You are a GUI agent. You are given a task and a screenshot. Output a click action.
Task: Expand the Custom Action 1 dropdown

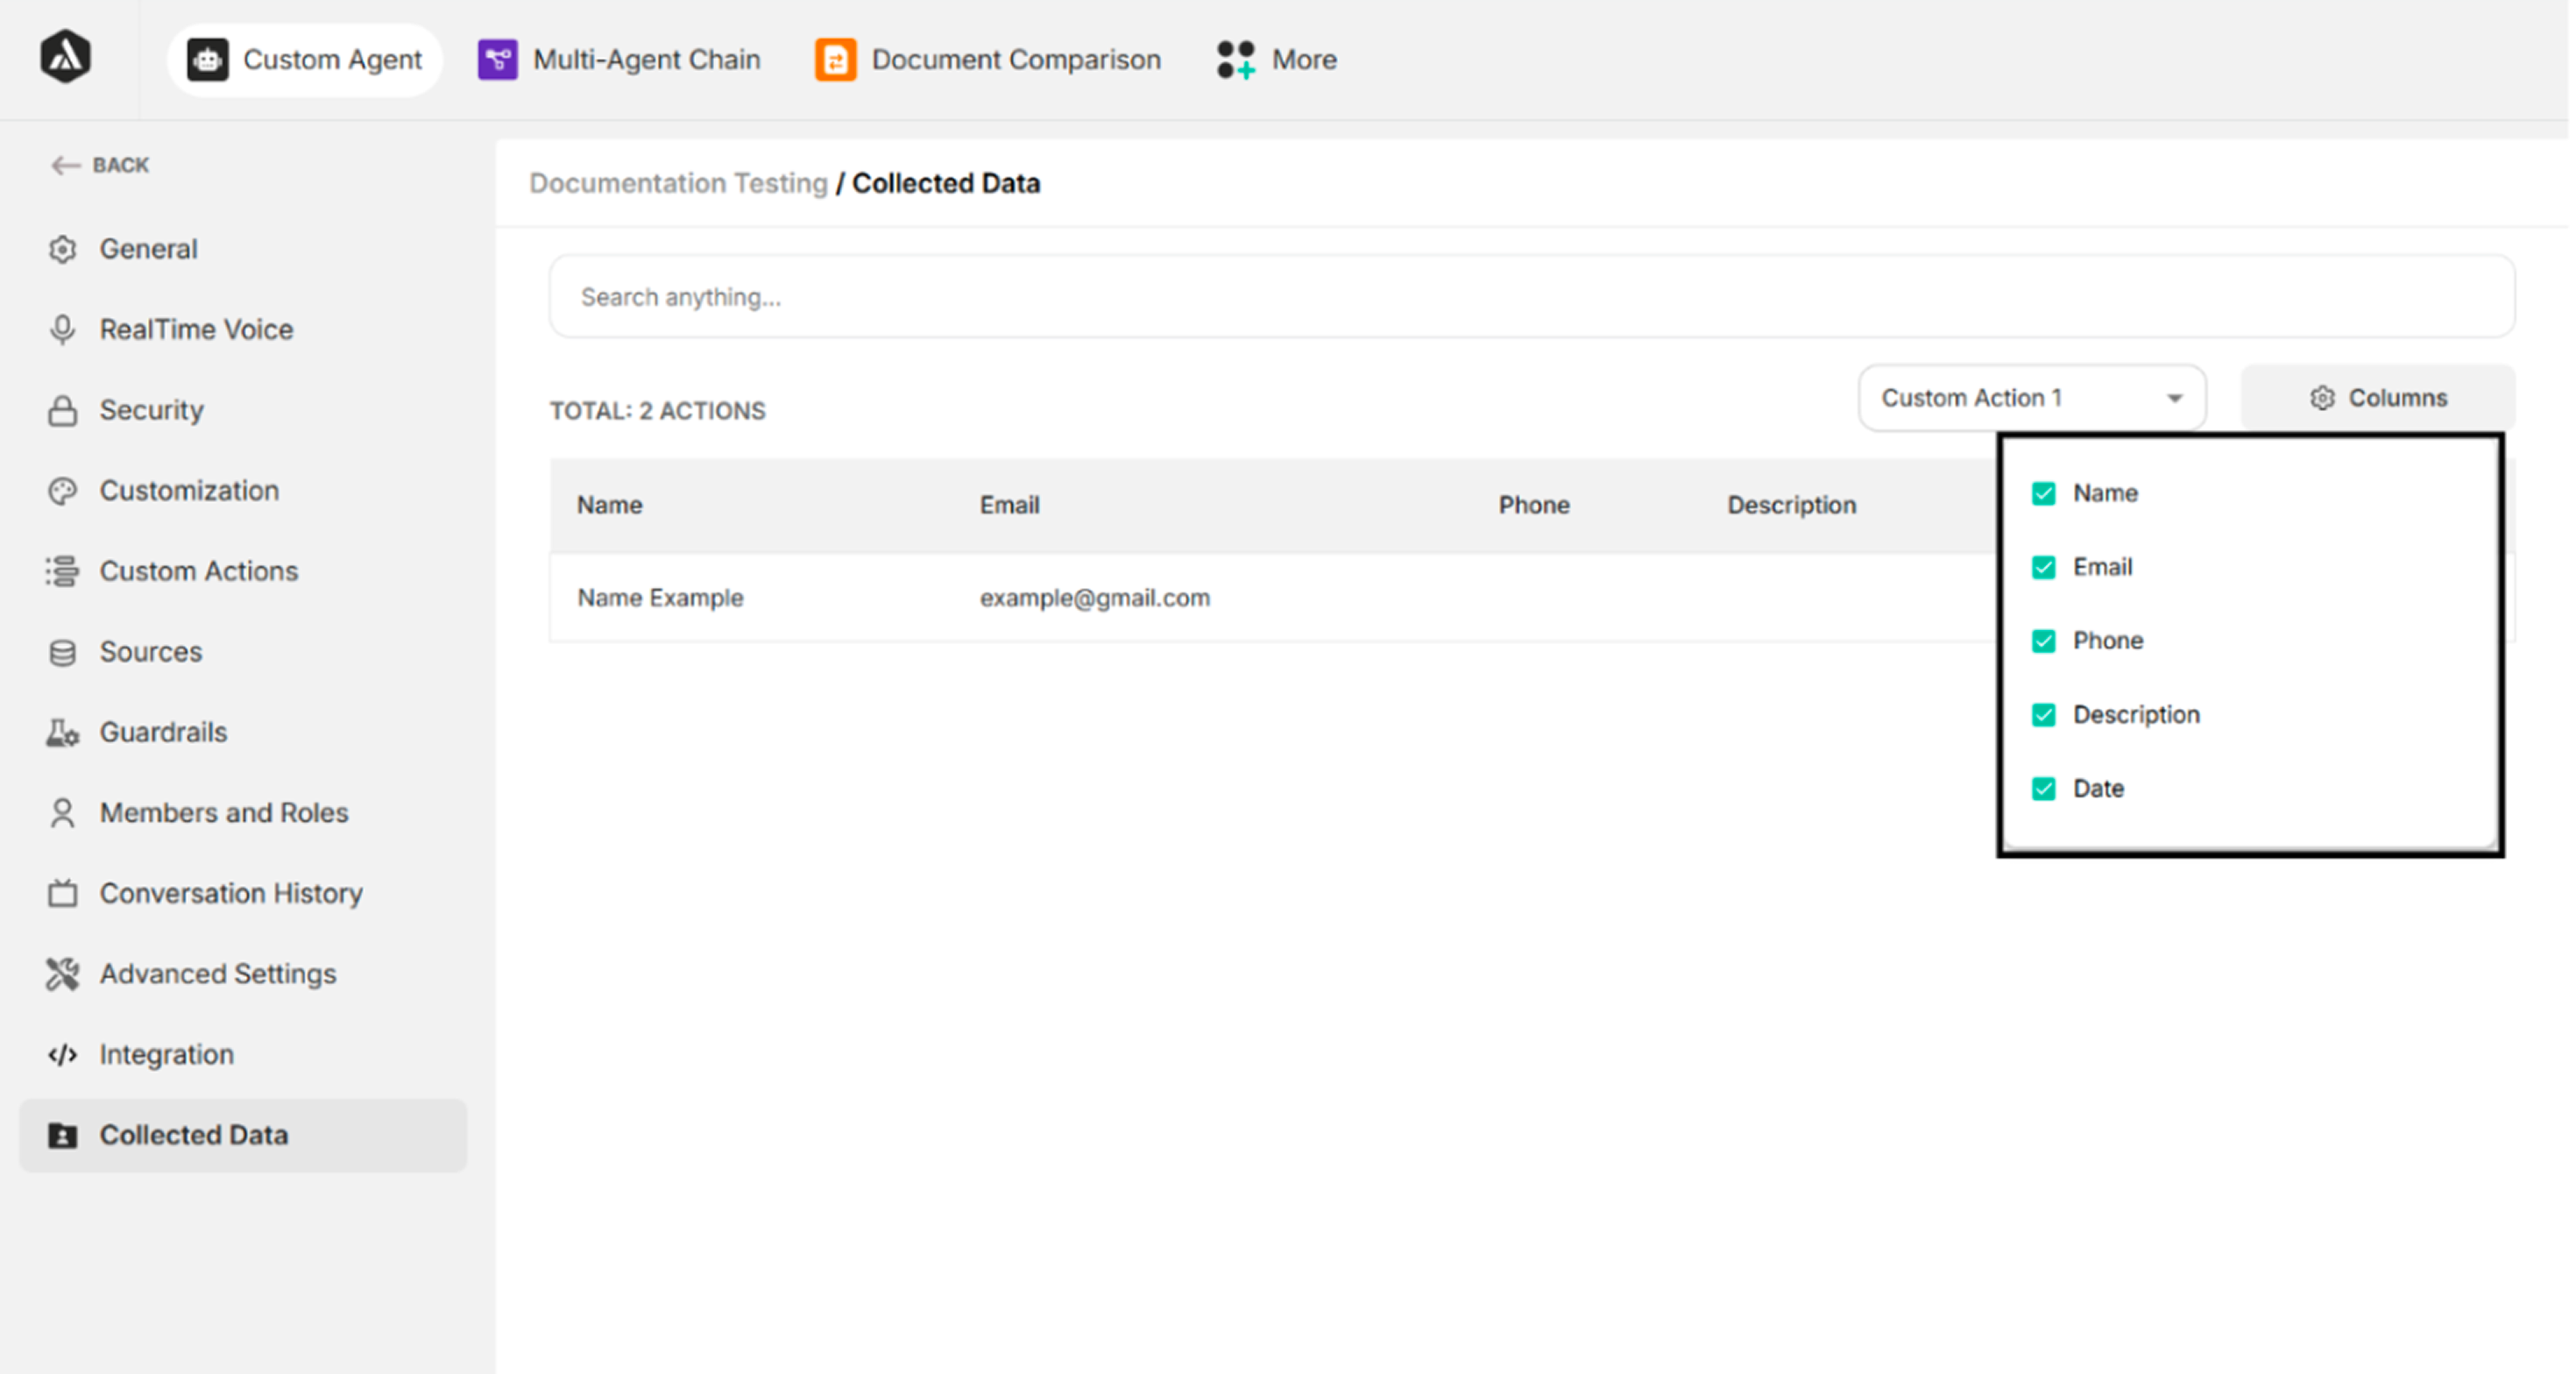(2031, 397)
